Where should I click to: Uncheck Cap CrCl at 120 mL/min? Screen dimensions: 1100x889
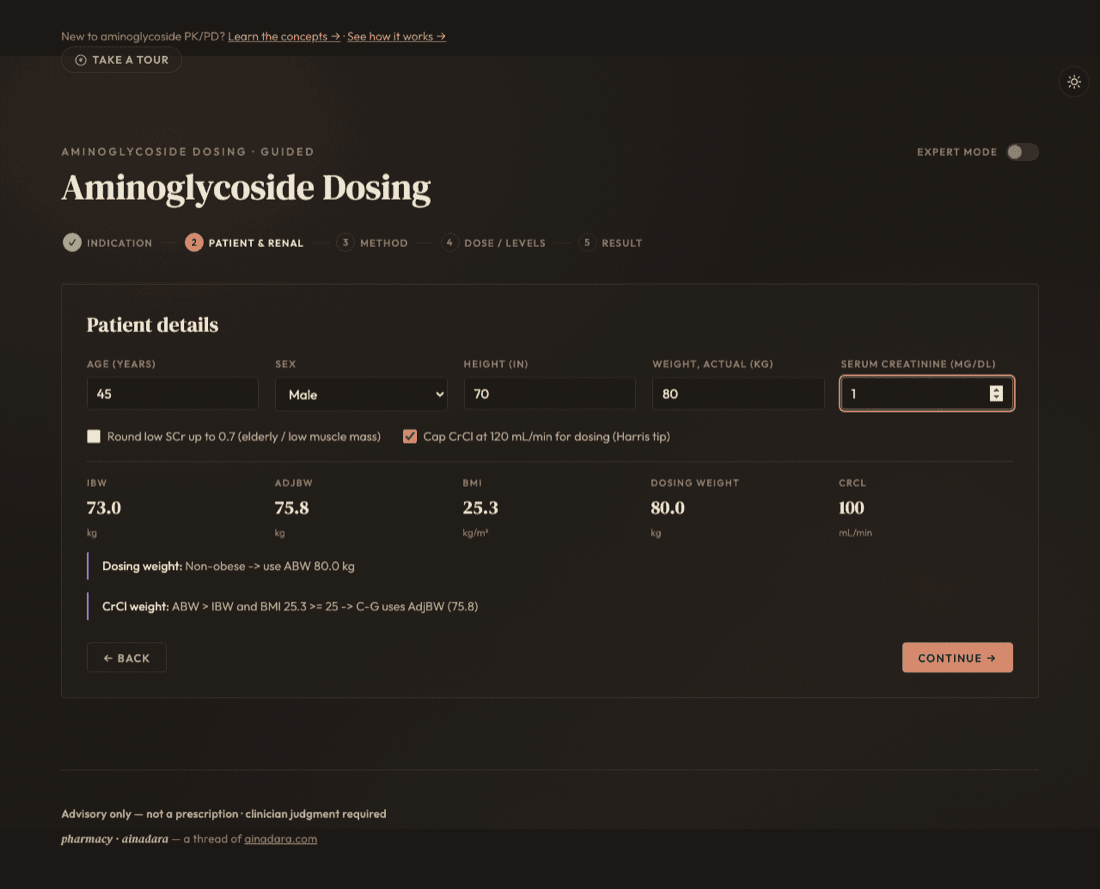[x=410, y=436]
